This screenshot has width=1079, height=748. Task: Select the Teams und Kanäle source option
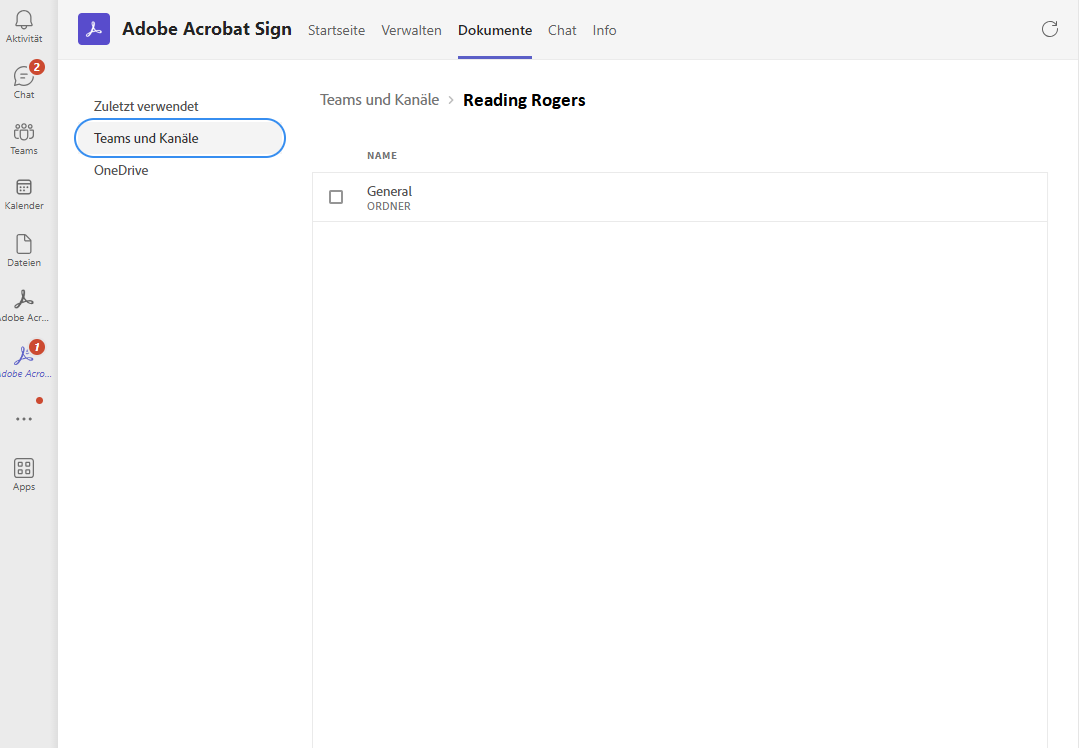(145, 138)
